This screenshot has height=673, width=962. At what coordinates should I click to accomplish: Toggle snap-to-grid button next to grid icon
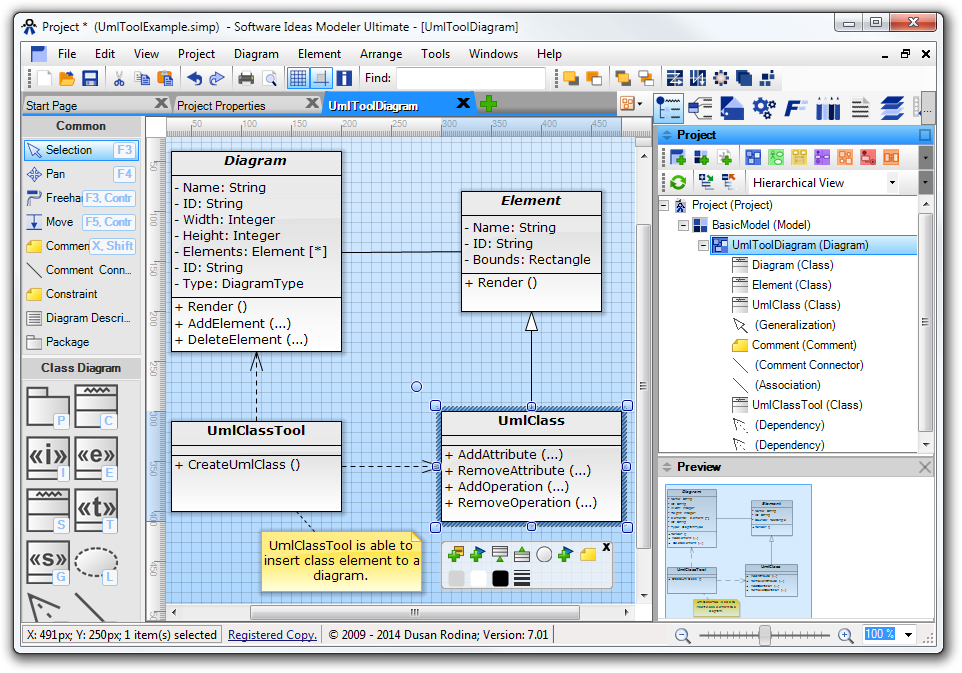321,78
